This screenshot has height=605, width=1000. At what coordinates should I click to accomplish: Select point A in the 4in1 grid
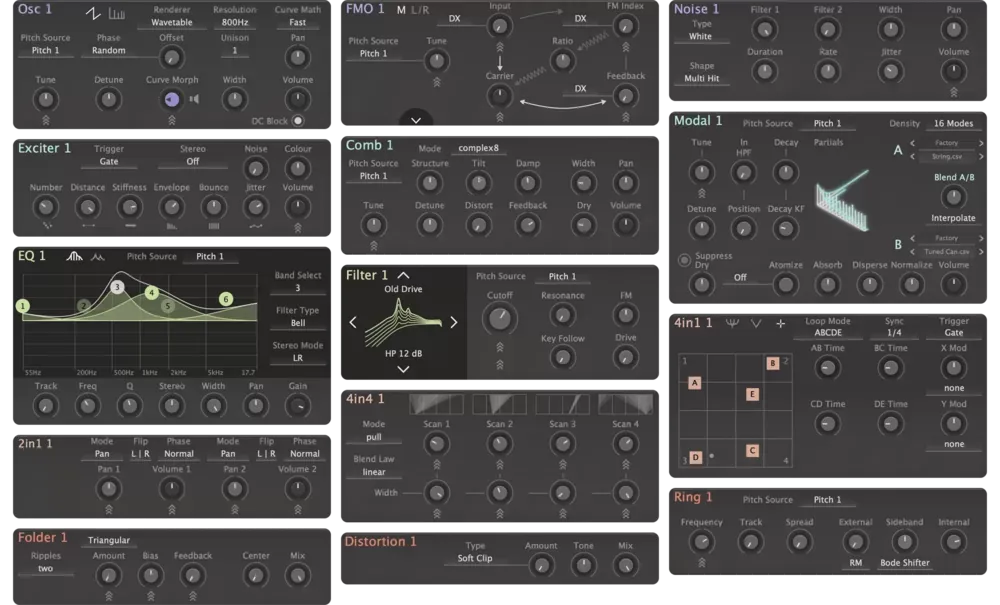point(695,383)
